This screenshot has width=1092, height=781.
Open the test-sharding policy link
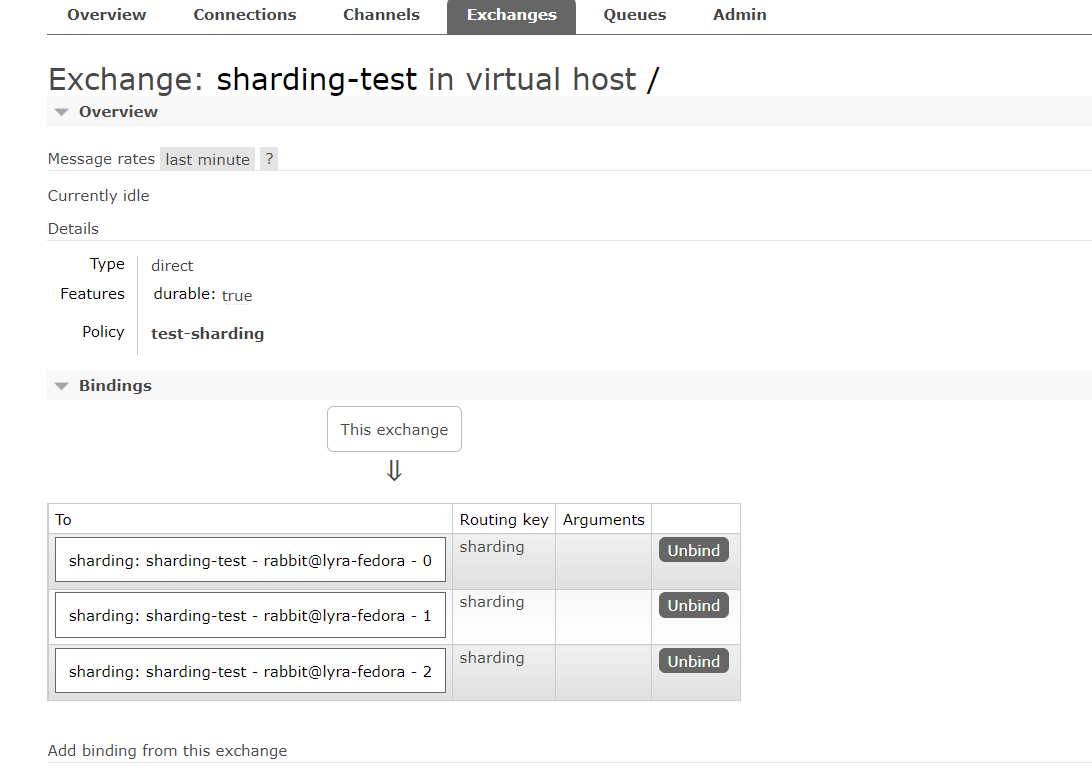(x=207, y=334)
